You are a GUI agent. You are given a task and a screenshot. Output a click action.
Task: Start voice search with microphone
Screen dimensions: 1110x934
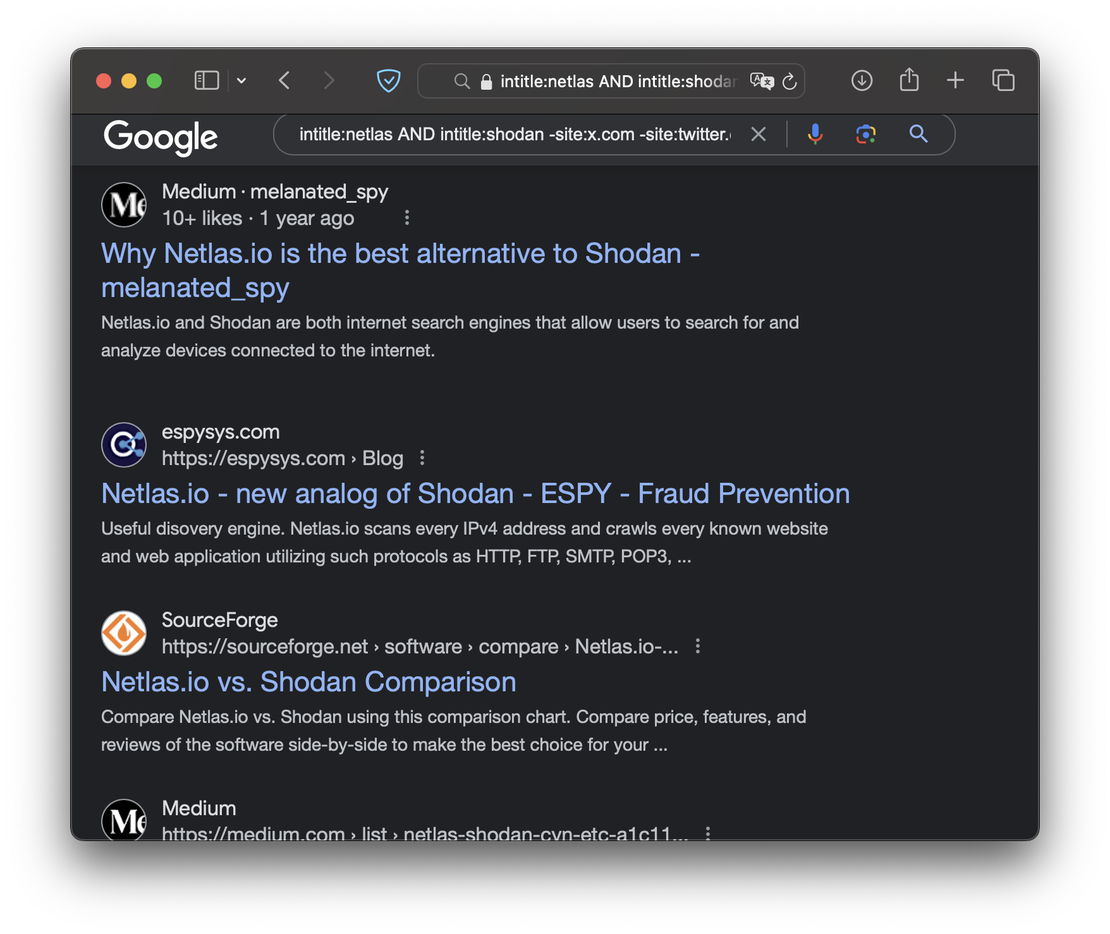[x=815, y=134]
